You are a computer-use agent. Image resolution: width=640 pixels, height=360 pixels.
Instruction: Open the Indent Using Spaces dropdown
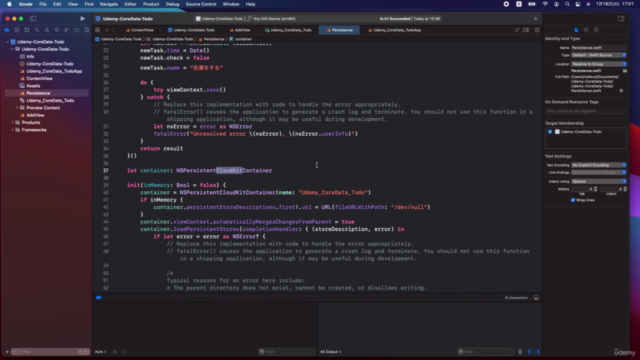click(599, 181)
